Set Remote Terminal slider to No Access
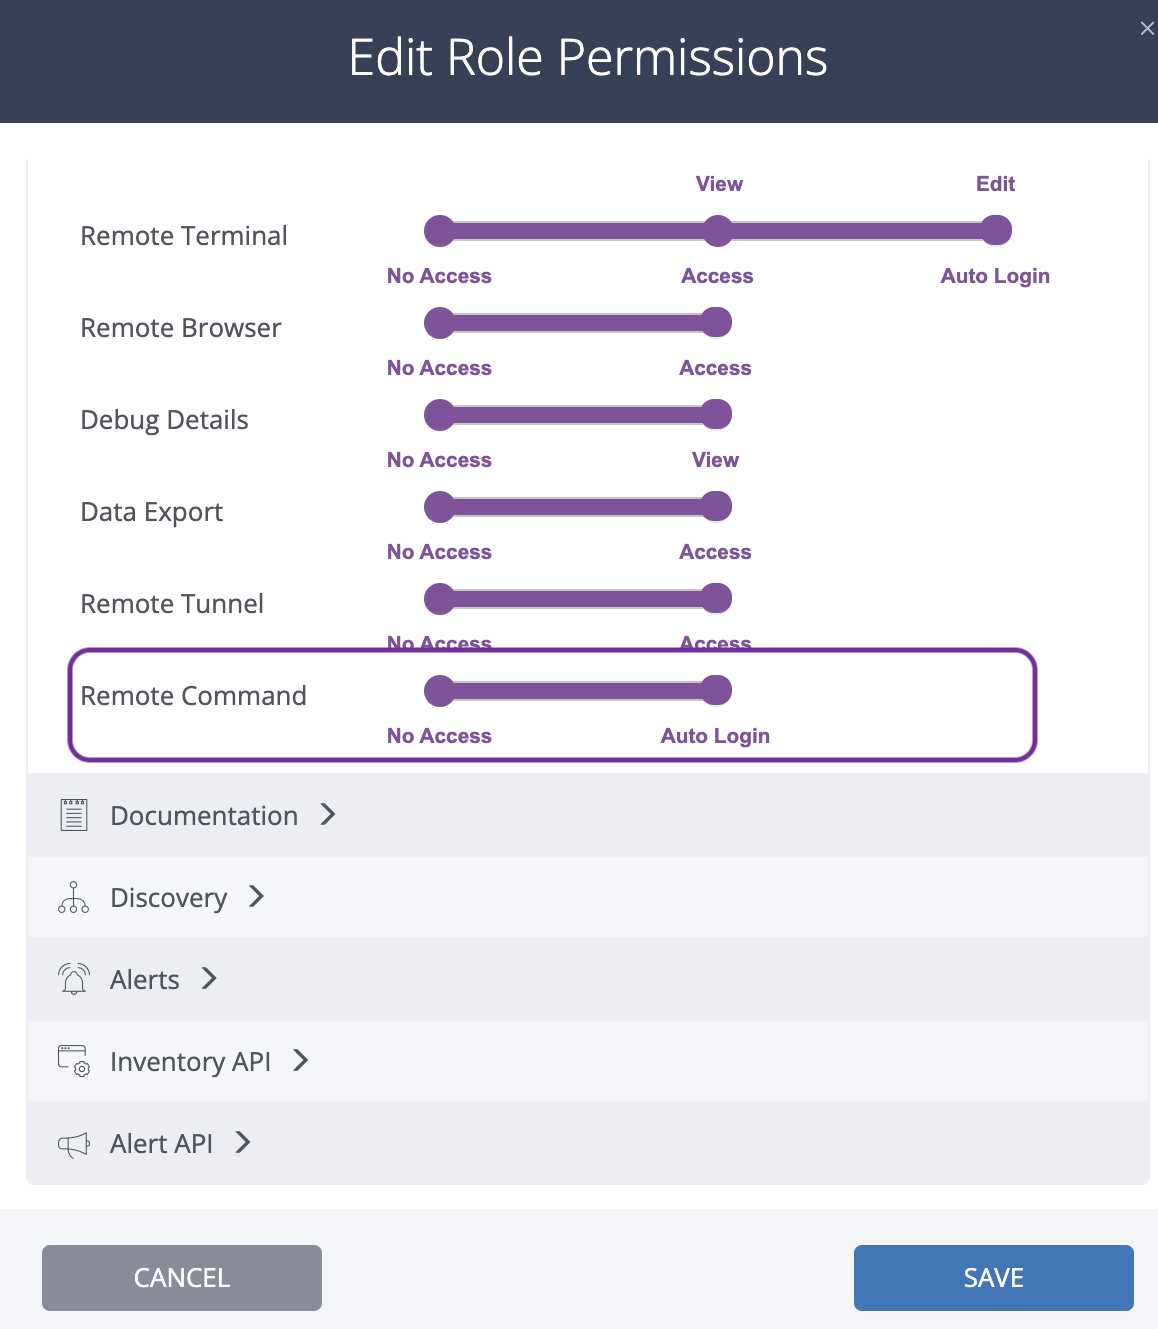Image resolution: width=1158 pixels, height=1329 pixels. 440,231
